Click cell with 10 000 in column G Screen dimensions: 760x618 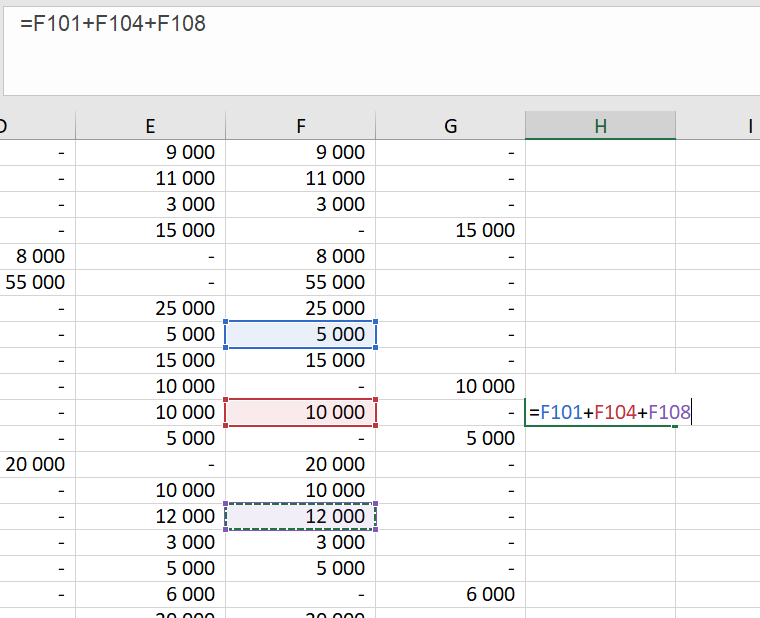coord(450,386)
